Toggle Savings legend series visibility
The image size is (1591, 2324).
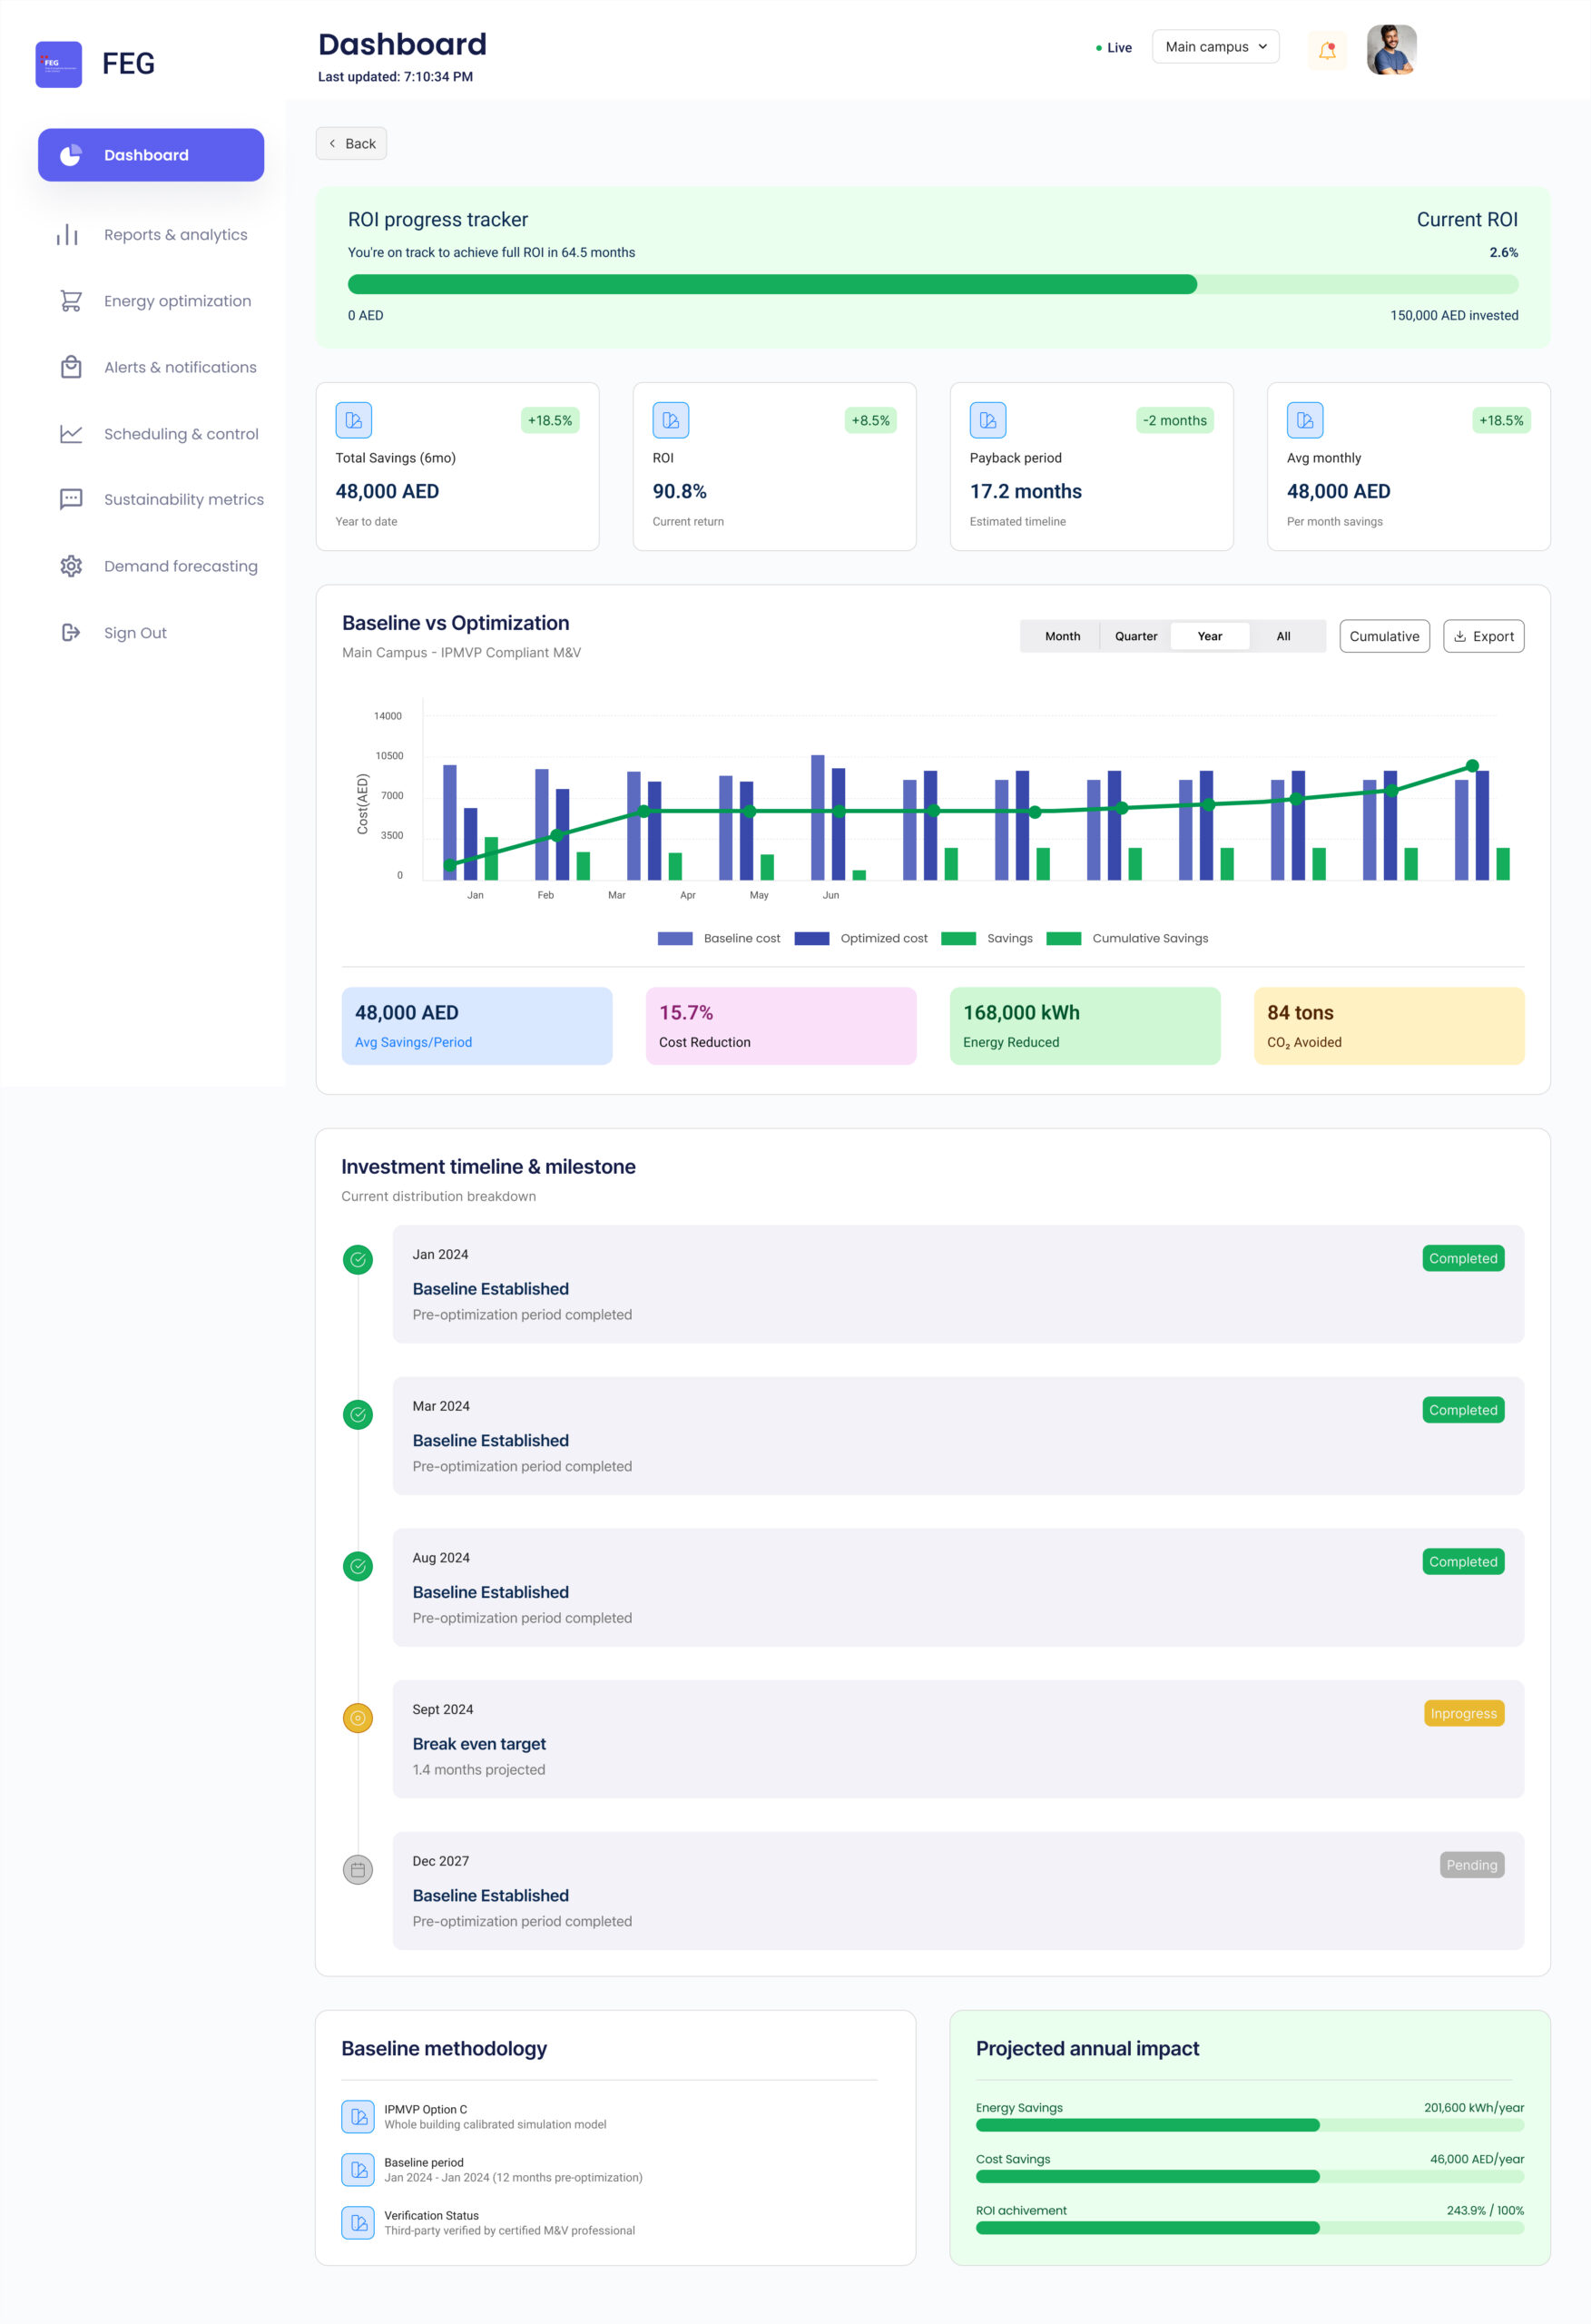[x=987, y=939]
